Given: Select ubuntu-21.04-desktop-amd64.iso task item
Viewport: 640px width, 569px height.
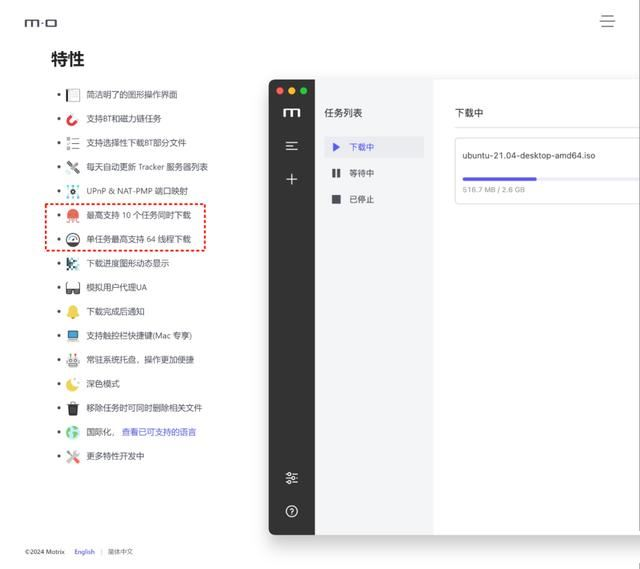Looking at the screenshot, I should pos(529,156).
